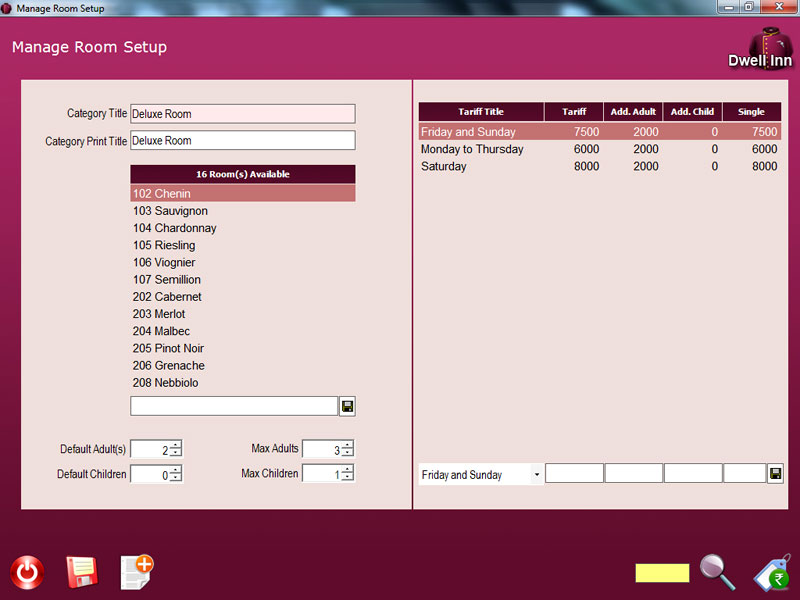This screenshot has height=600, width=800.
Task: Save the tariff entry with the floppy icon
Action: 775,474
